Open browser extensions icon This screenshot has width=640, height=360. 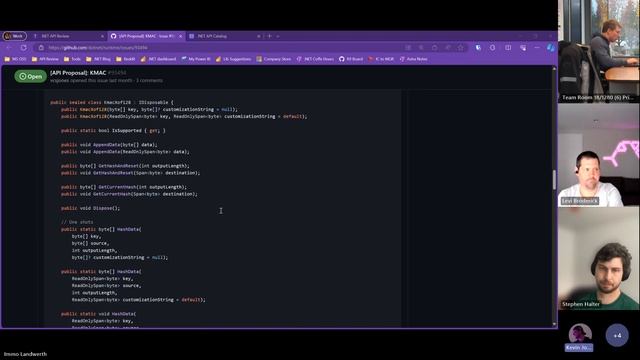pyautogui.click(x=493, y=48)
